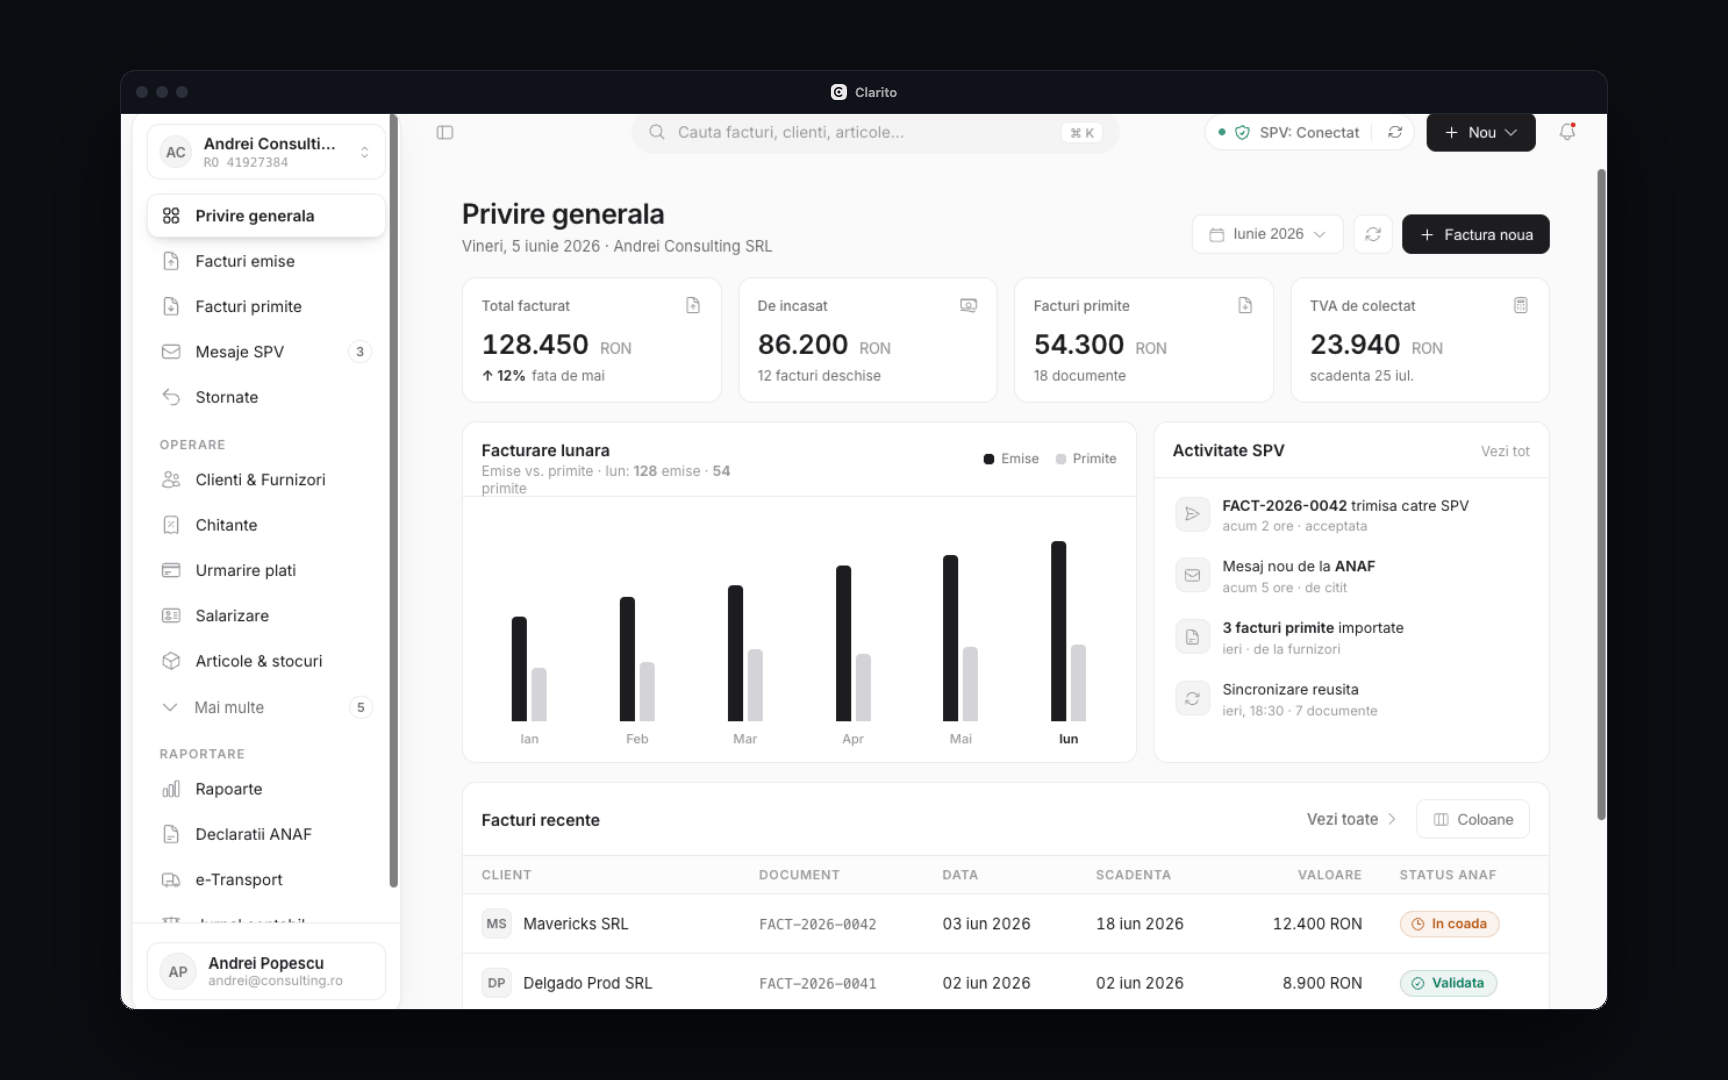
Task: Click the Clarito logo in title bar
Action: pyautogui.click(x=838, y=92)
